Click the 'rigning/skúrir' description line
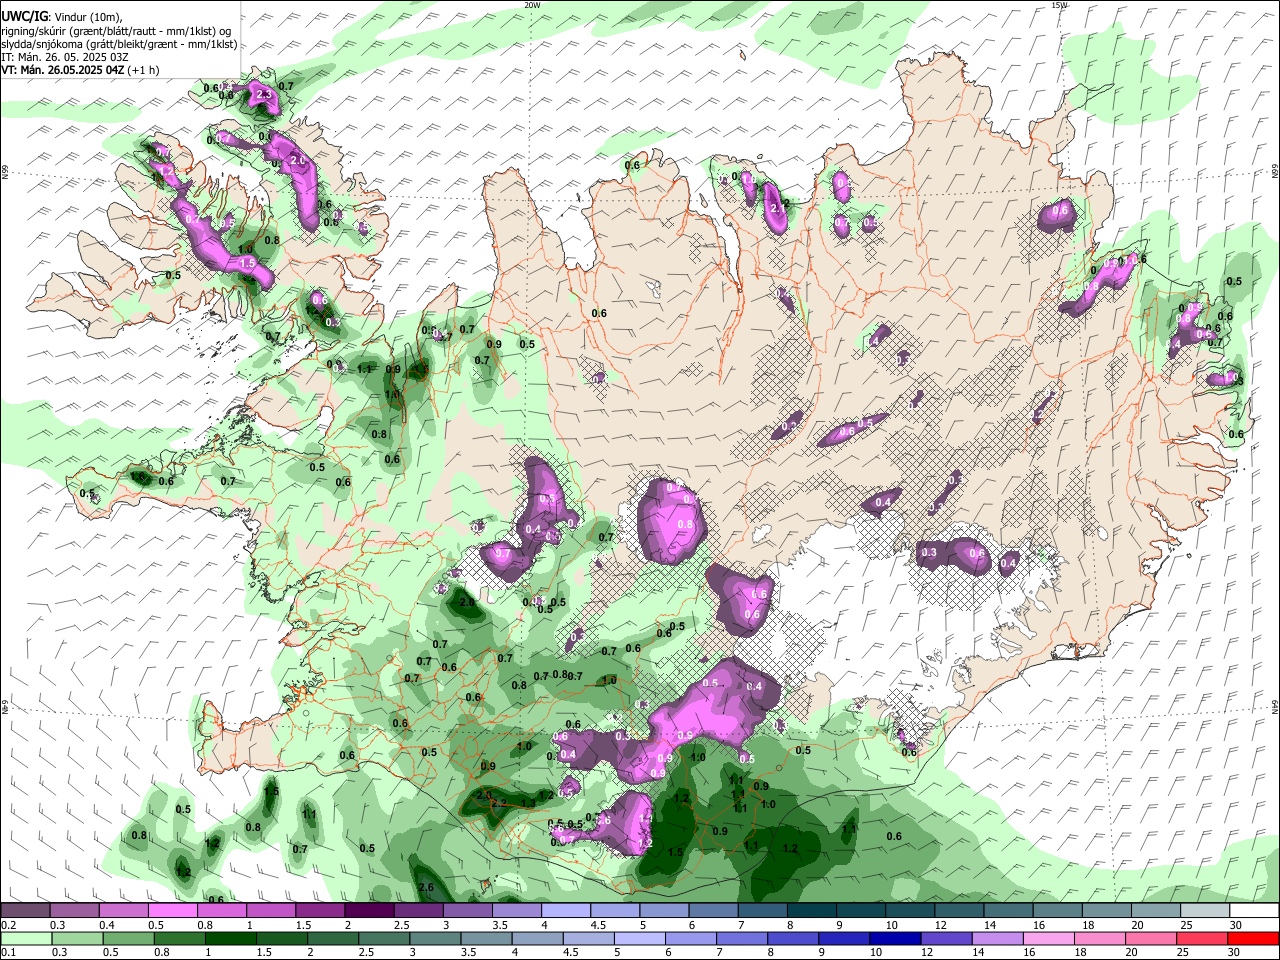Image resolution: width=1280 pixels, height=960 pixels. 117,30
